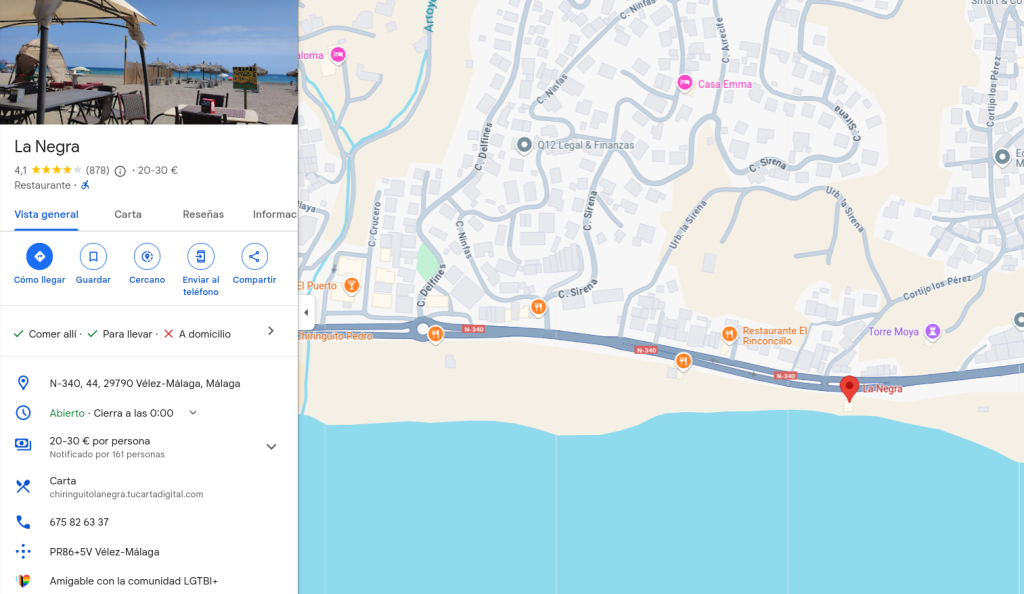The image size is (1024, 594).
Task: Click the '20-30 € por persona' text
Action: pos(100,441)
